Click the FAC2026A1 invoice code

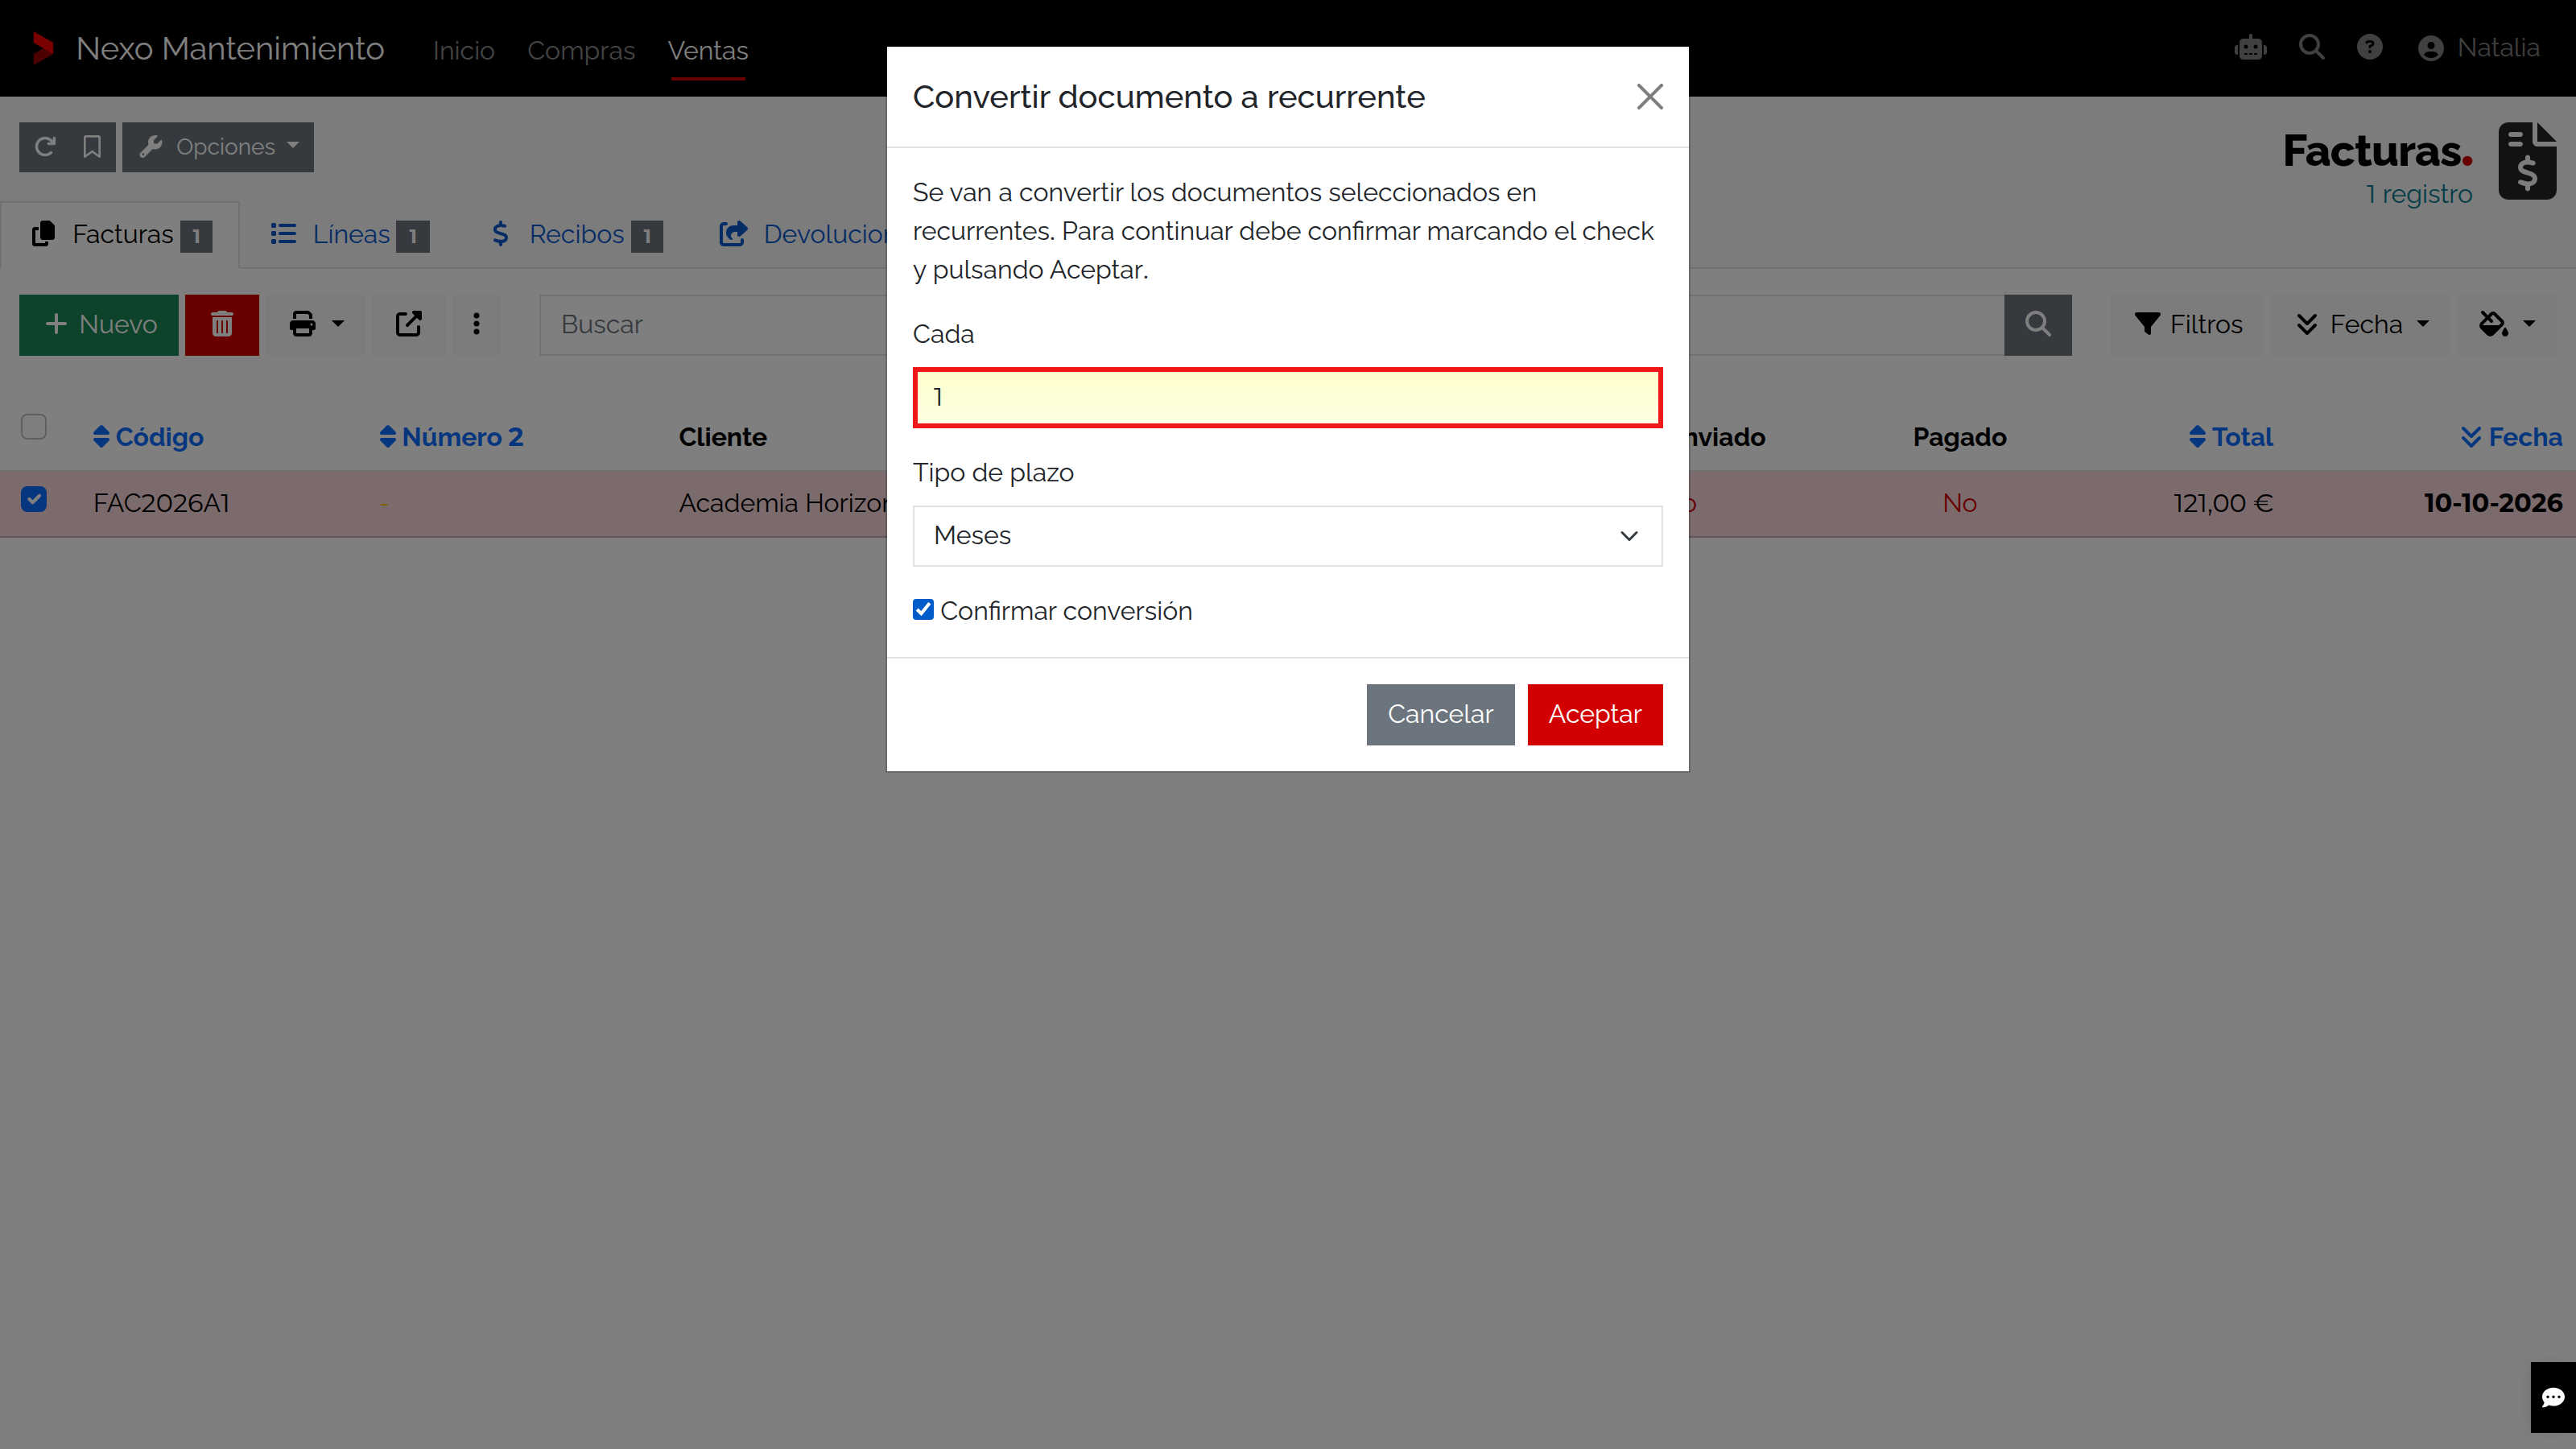click(x=162, y=503)
